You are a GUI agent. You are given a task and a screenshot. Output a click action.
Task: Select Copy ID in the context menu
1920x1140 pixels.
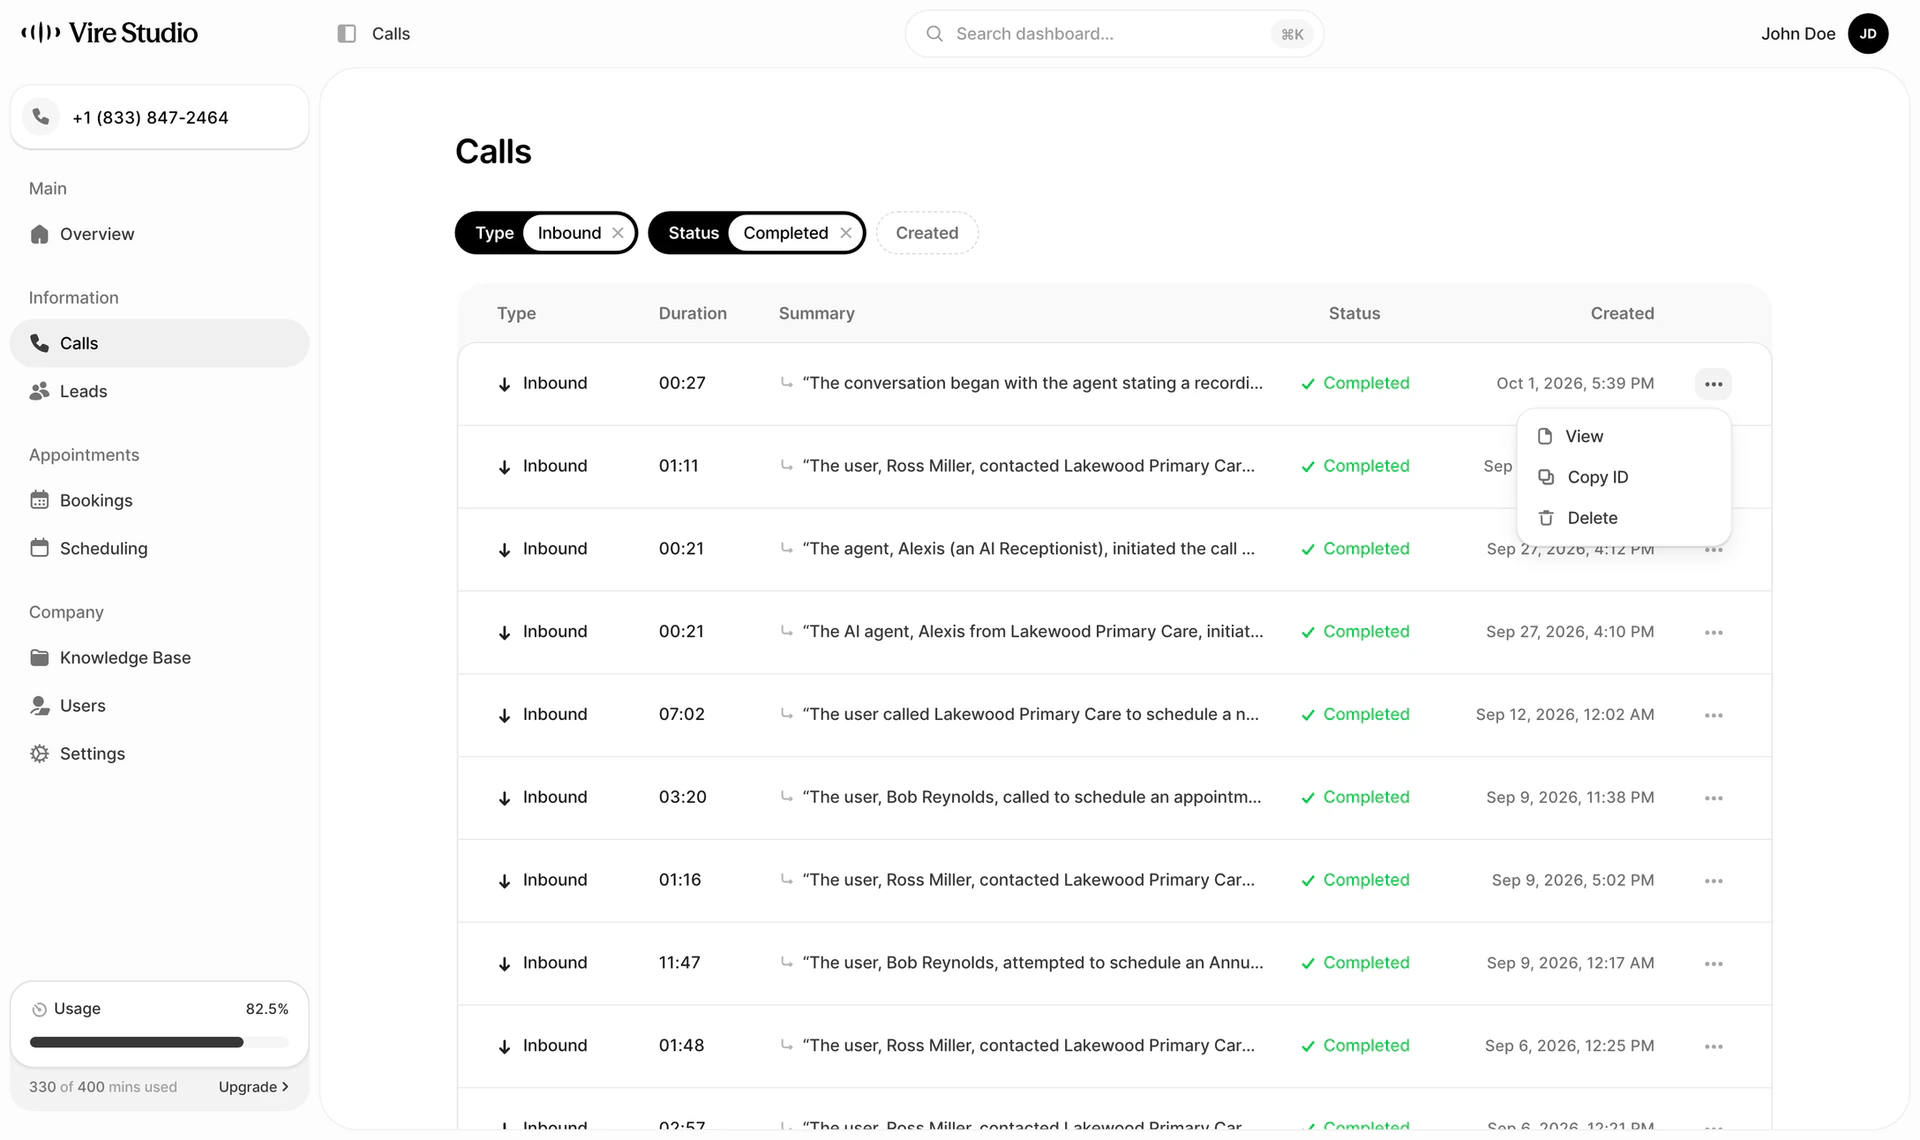click(x=1623, y=477)
